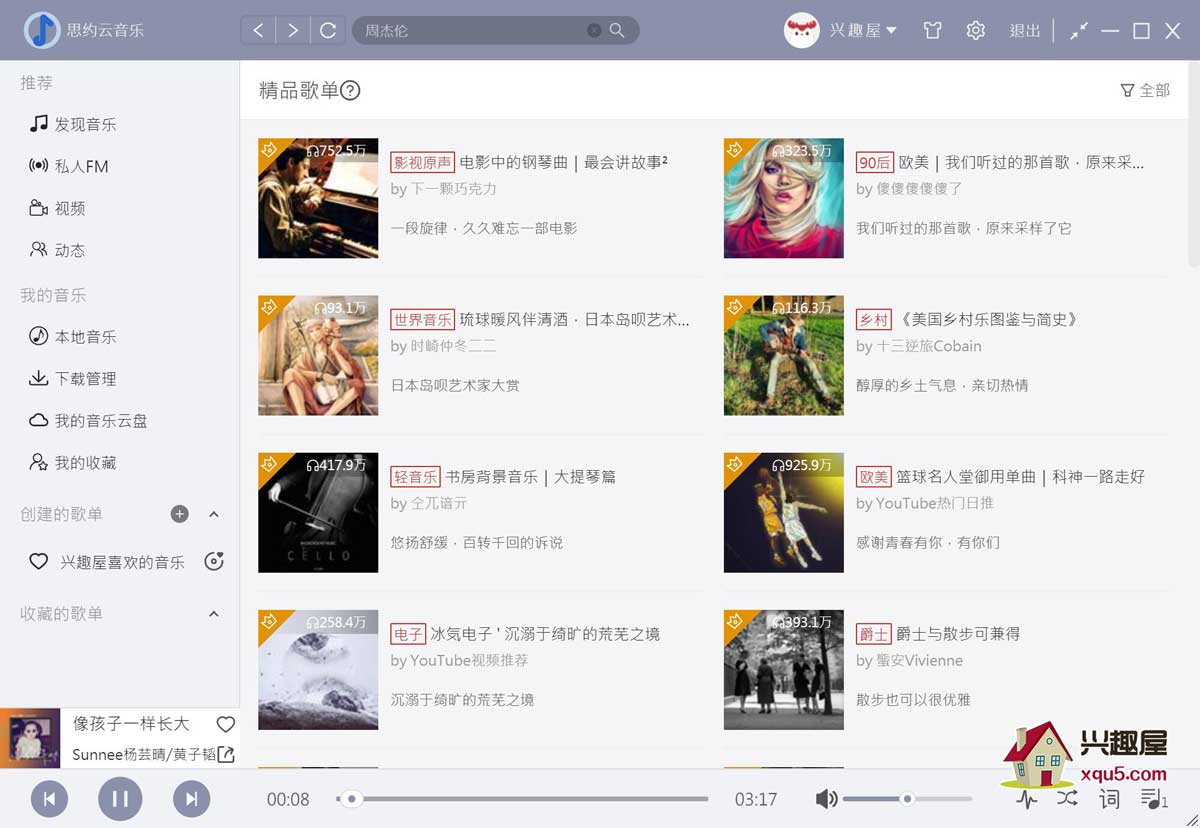
Task: Click the 乡村 tag
Action: (874, 319)
